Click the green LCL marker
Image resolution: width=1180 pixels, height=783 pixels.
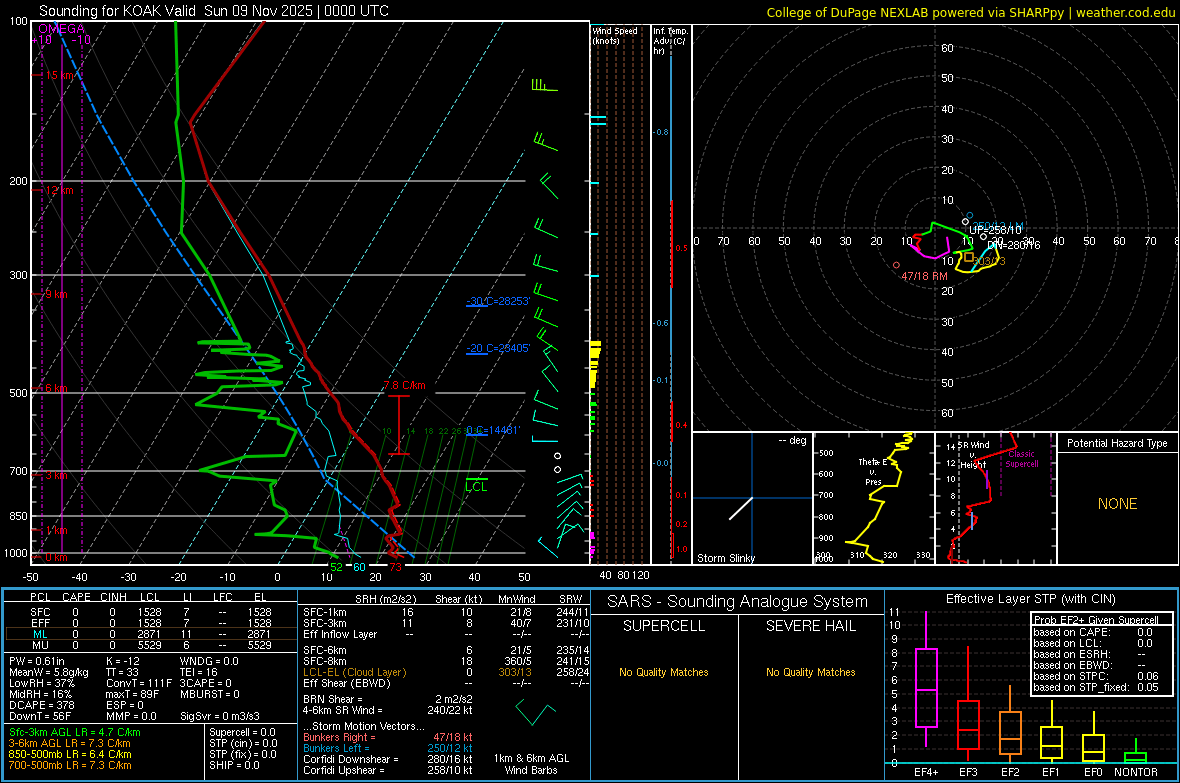click(476, 486)
